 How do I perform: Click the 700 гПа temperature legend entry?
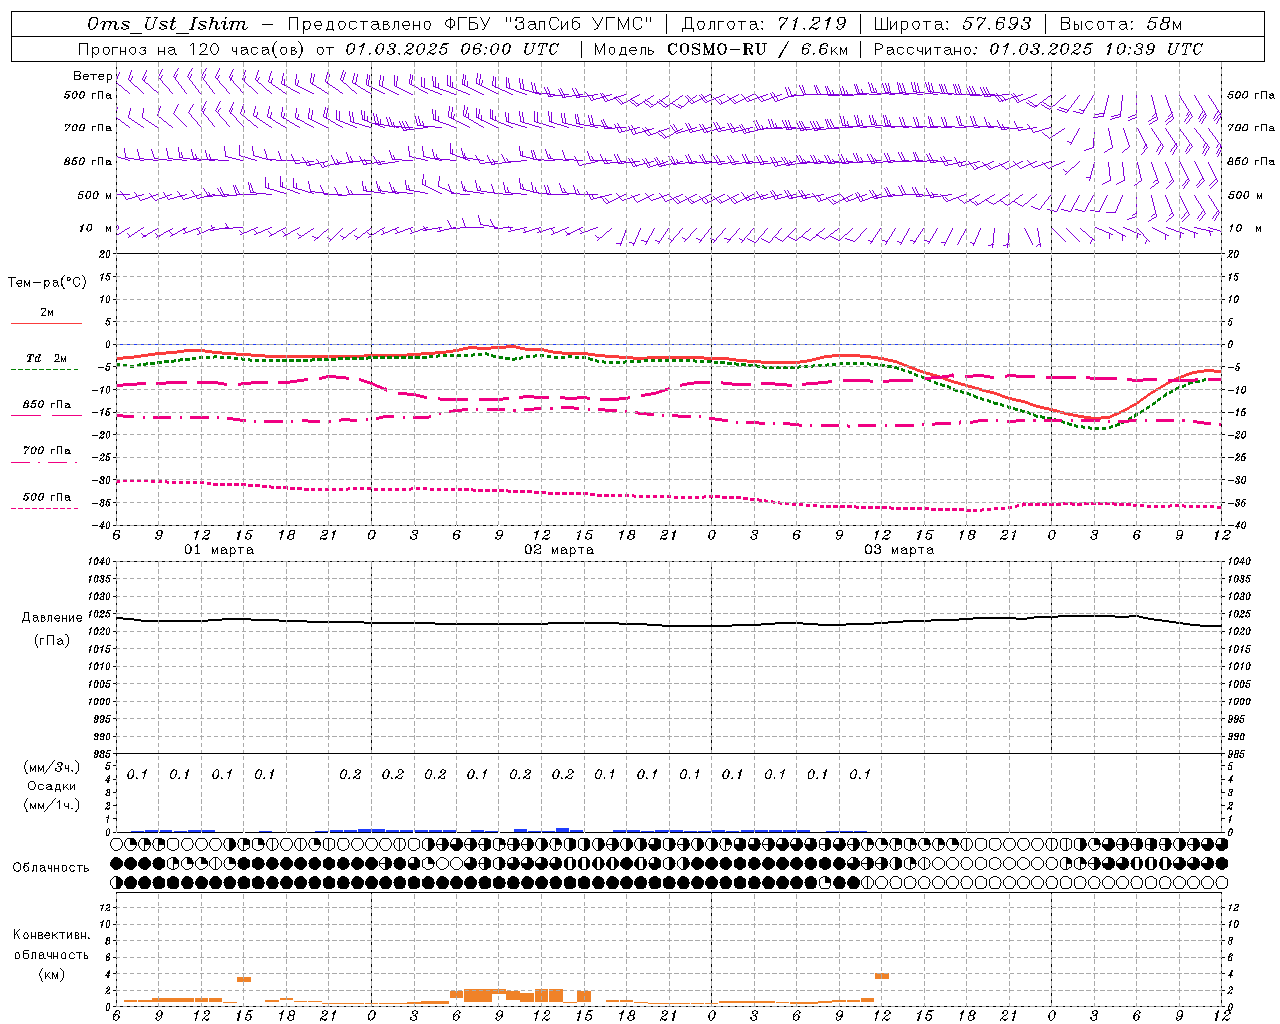coord(47,451)
